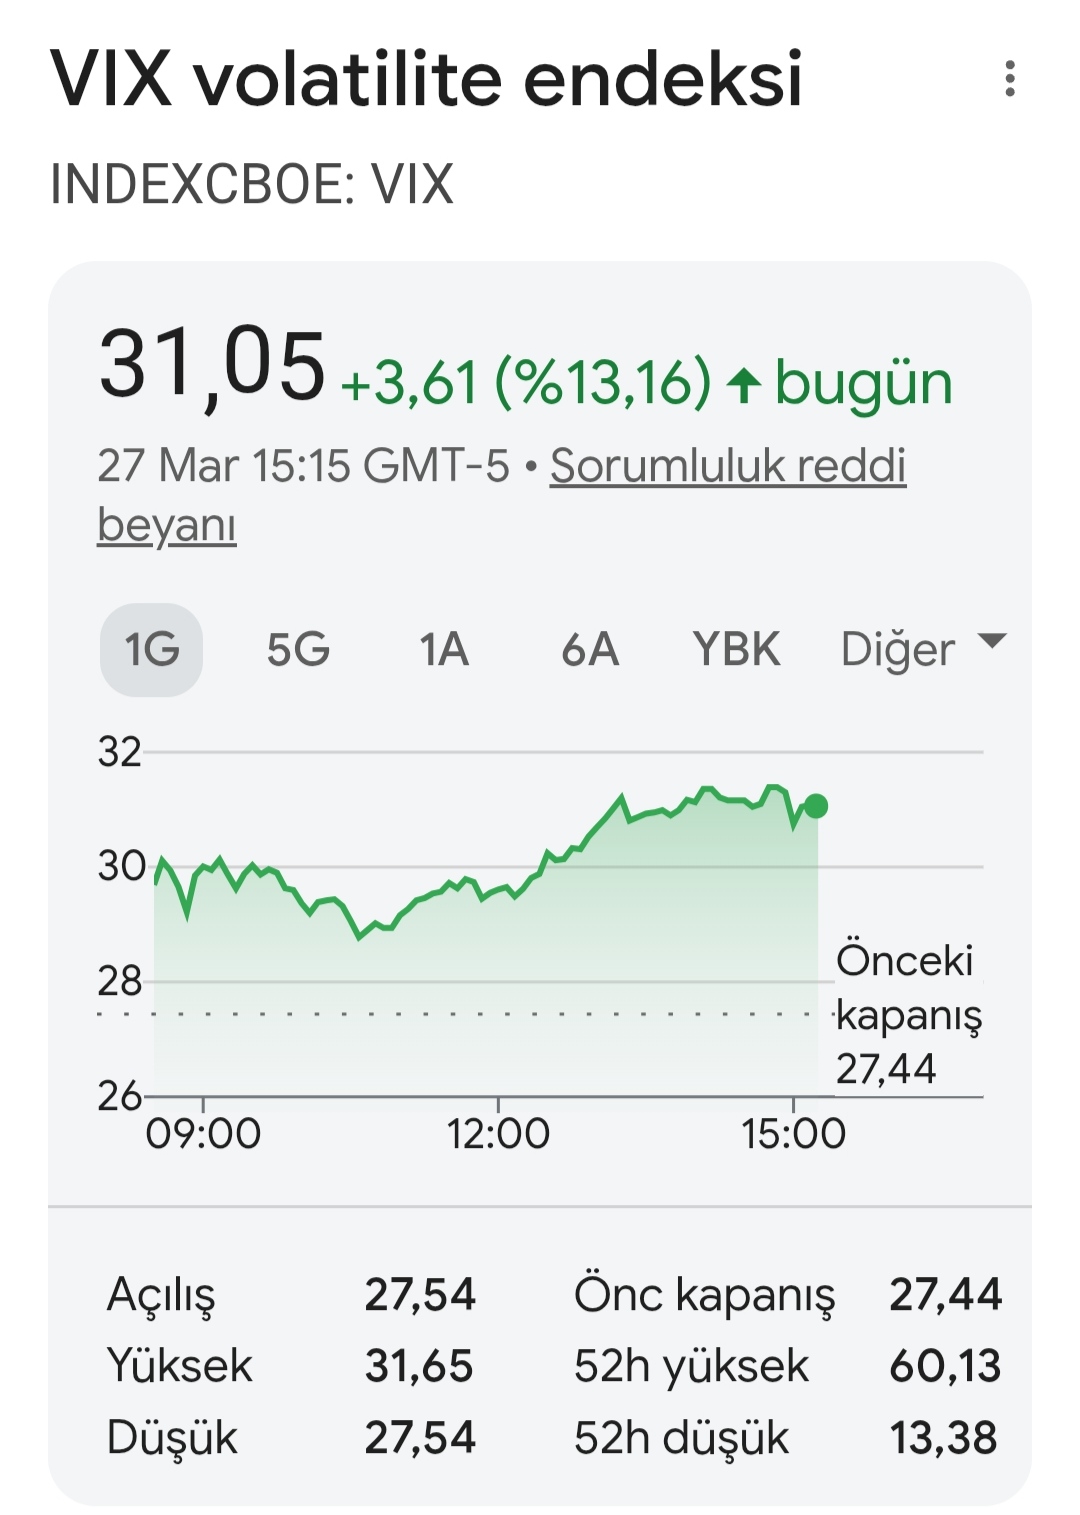Click the 52h yüksek value 60,13
The image size is (1080, 1515).
point(945,1366)
